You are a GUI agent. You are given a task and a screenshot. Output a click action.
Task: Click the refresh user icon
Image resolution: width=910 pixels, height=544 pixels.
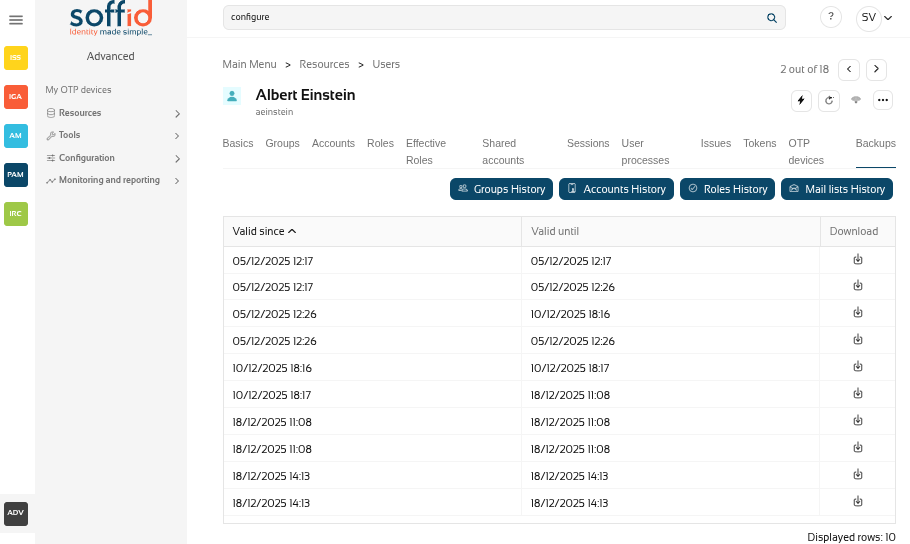coord(828,100)
